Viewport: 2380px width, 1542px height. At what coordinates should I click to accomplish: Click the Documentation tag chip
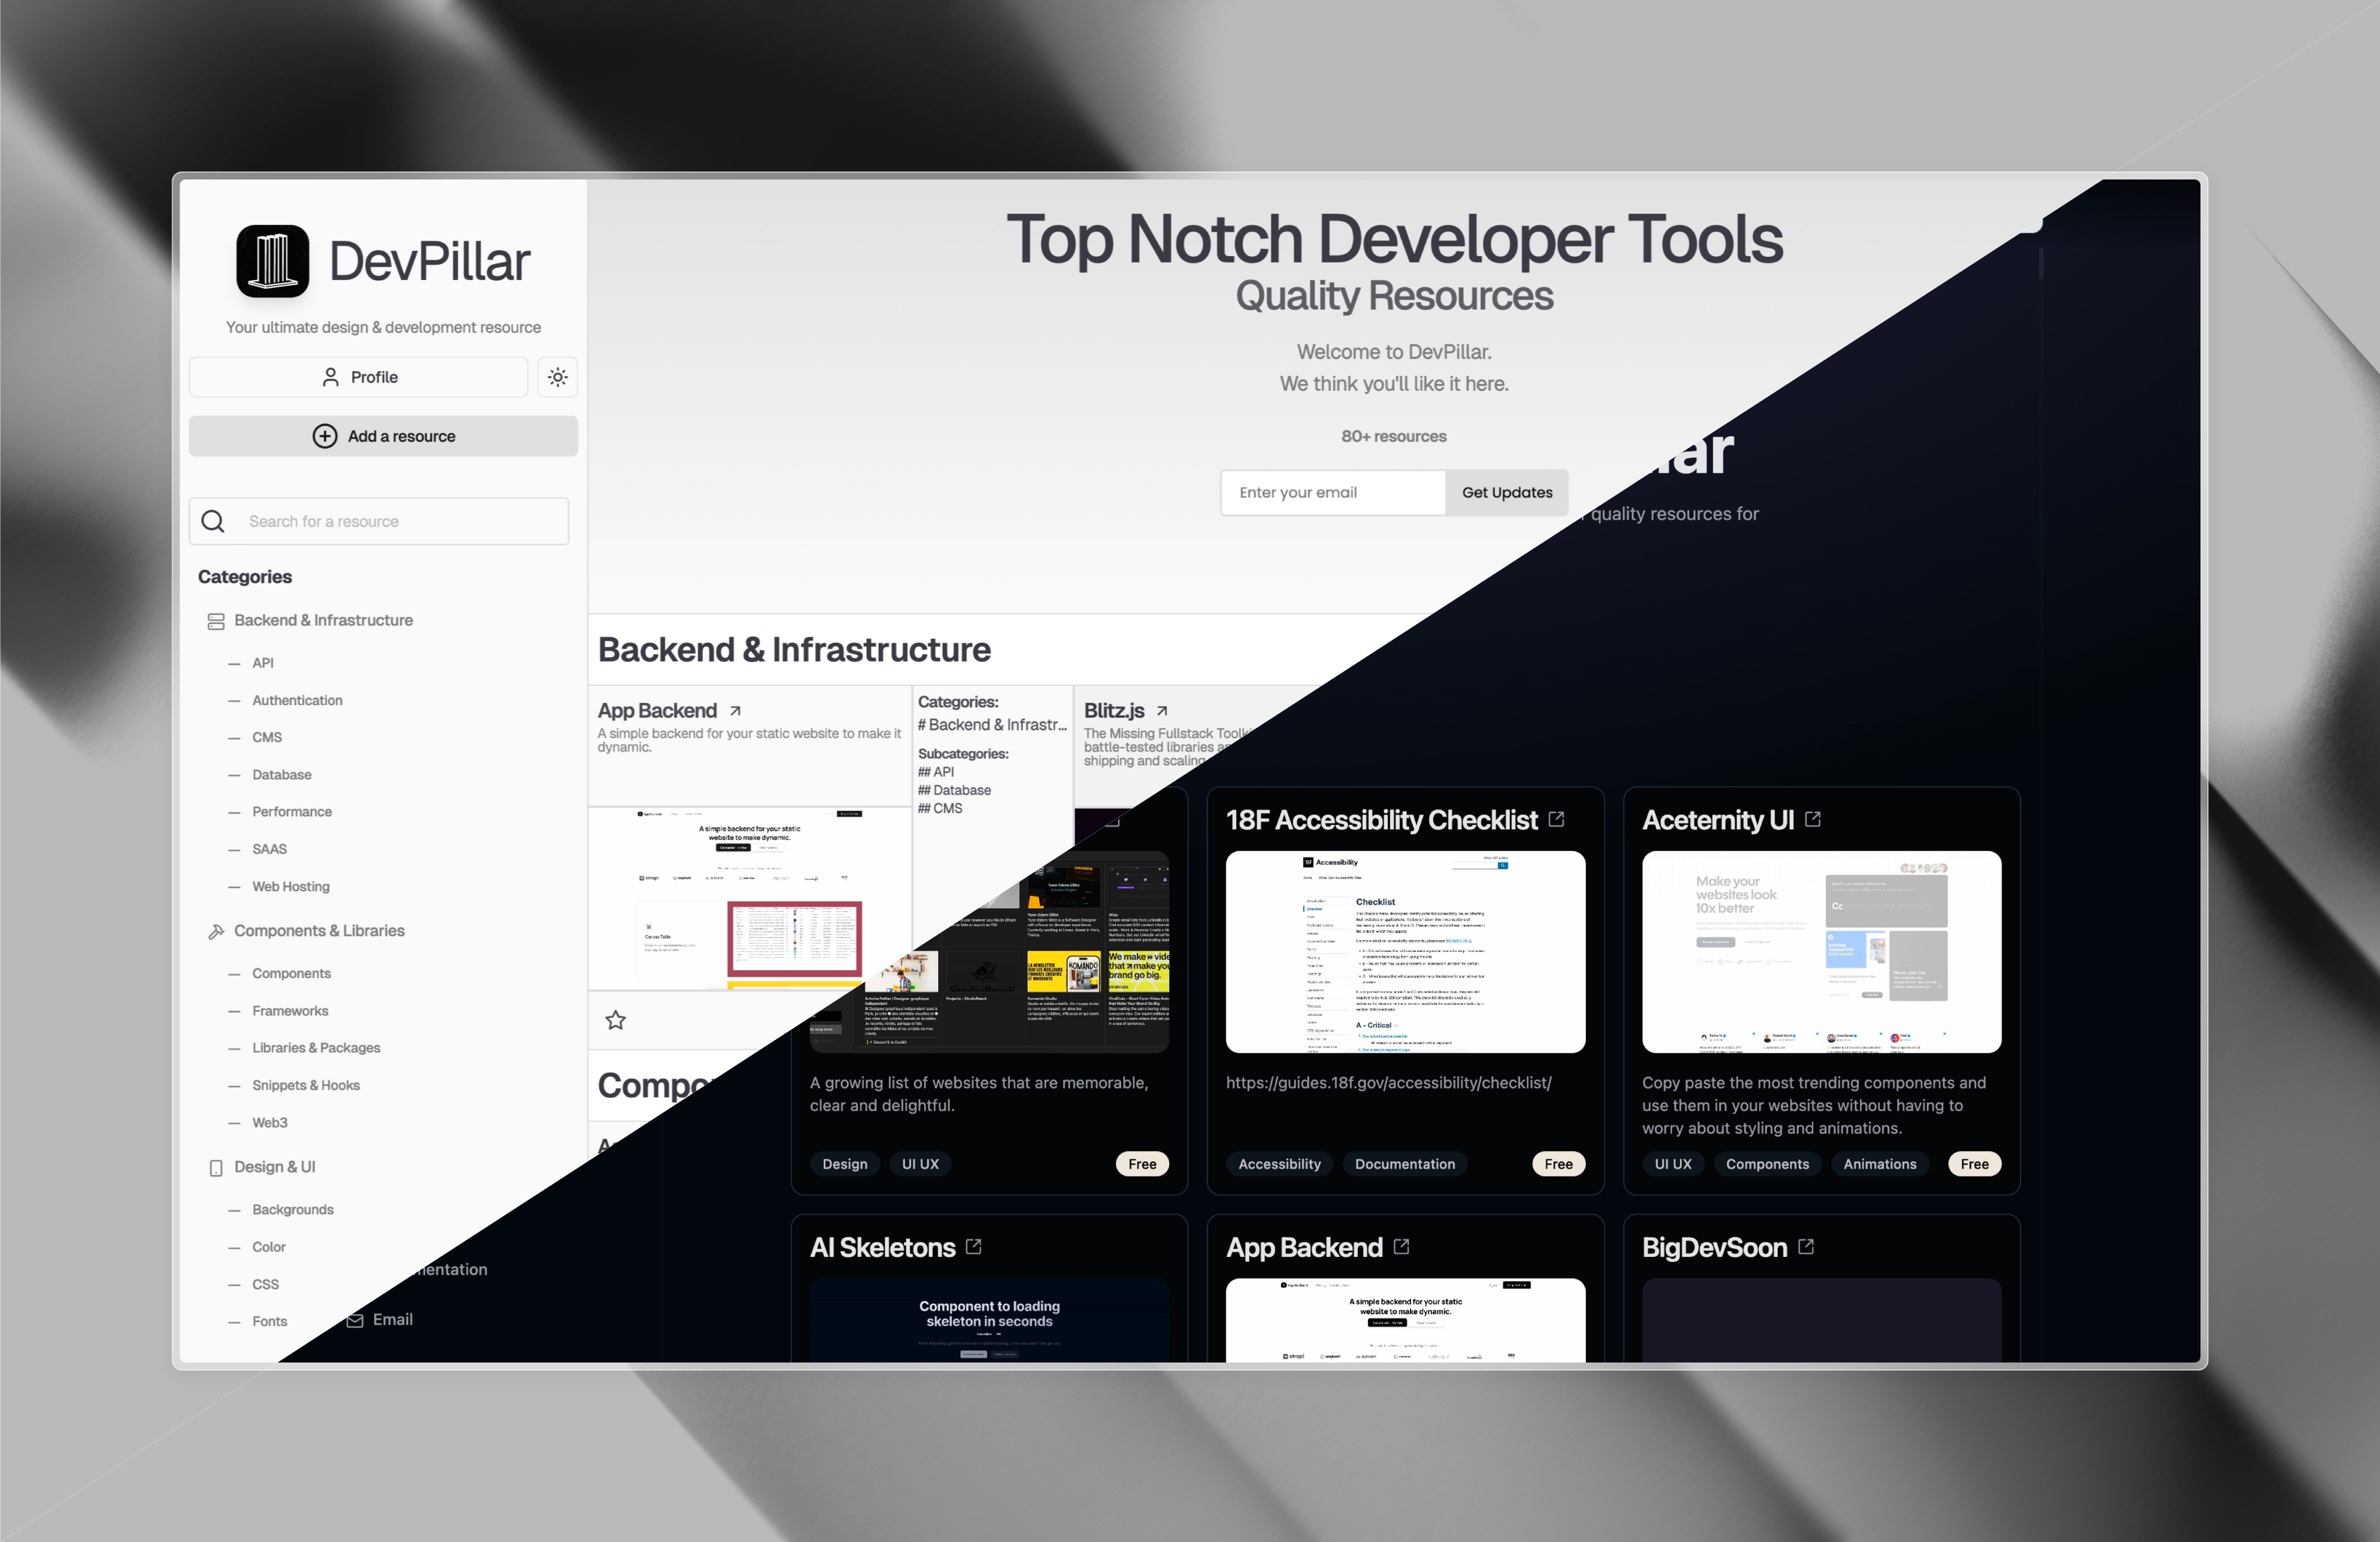(1405, 1164)
